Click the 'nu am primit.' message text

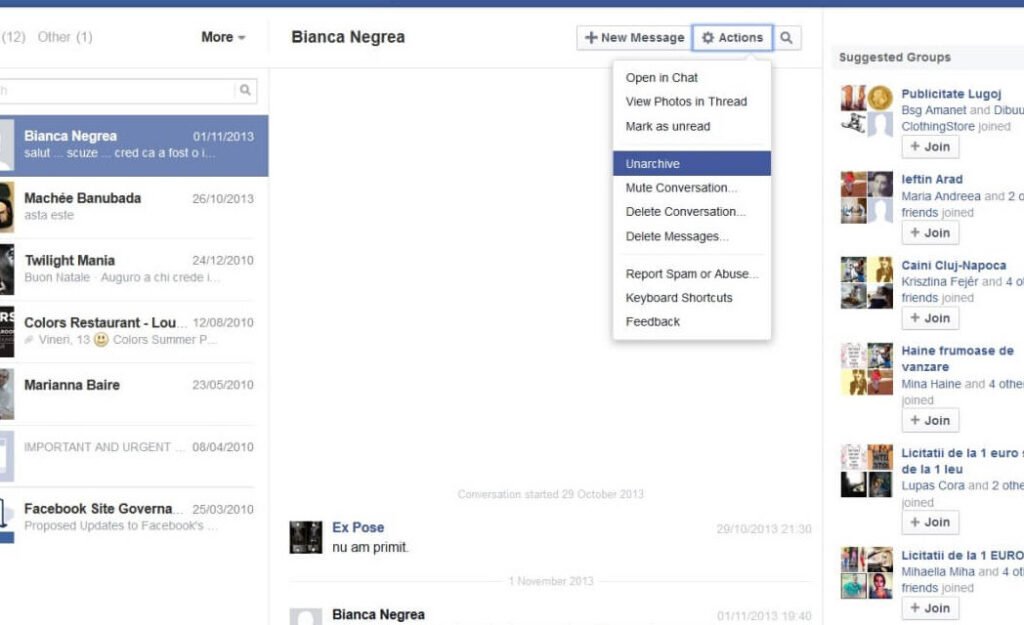(x=370, y=547)
